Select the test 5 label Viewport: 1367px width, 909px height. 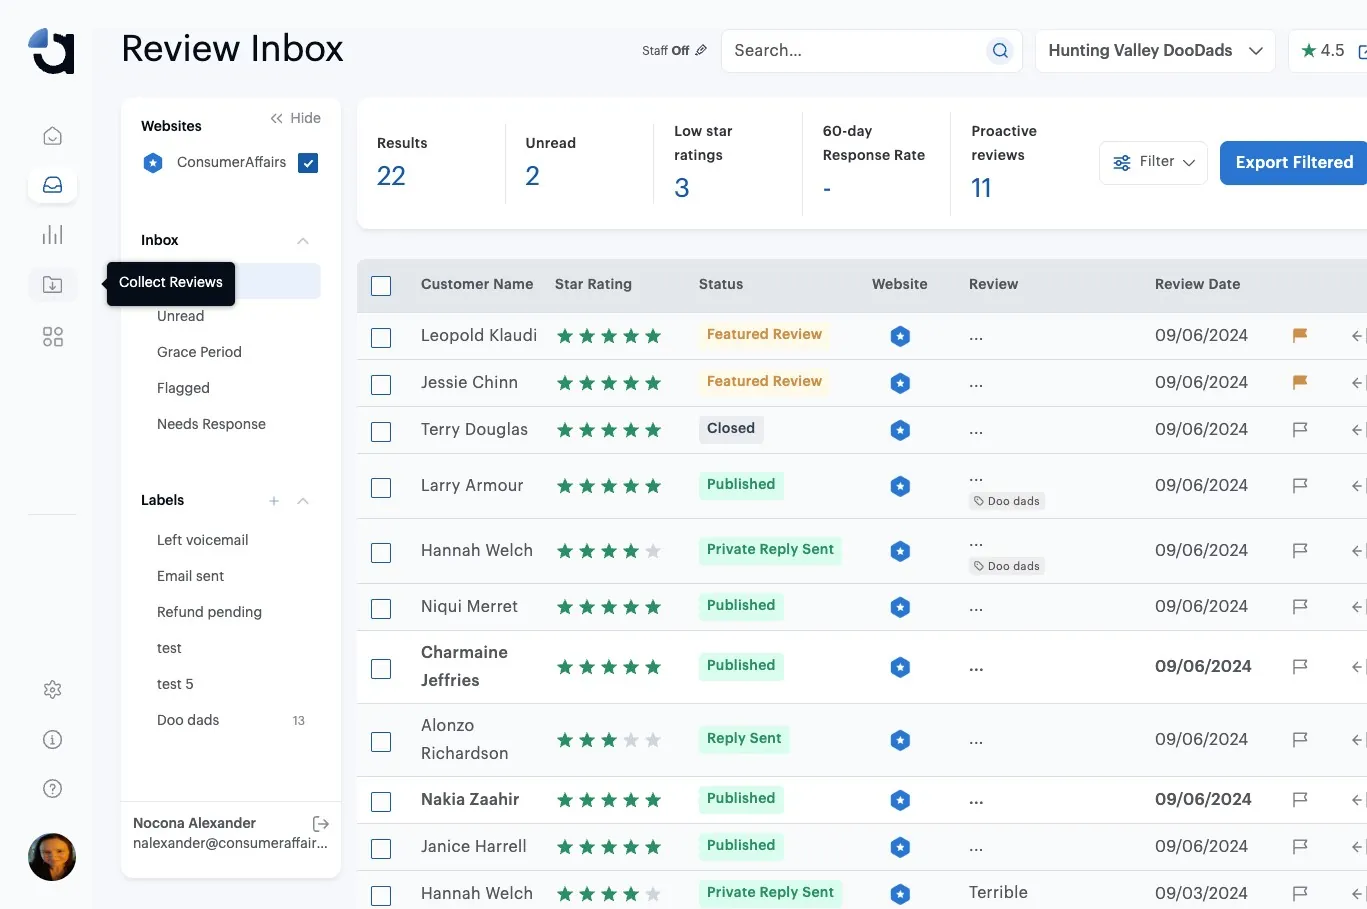175,684
